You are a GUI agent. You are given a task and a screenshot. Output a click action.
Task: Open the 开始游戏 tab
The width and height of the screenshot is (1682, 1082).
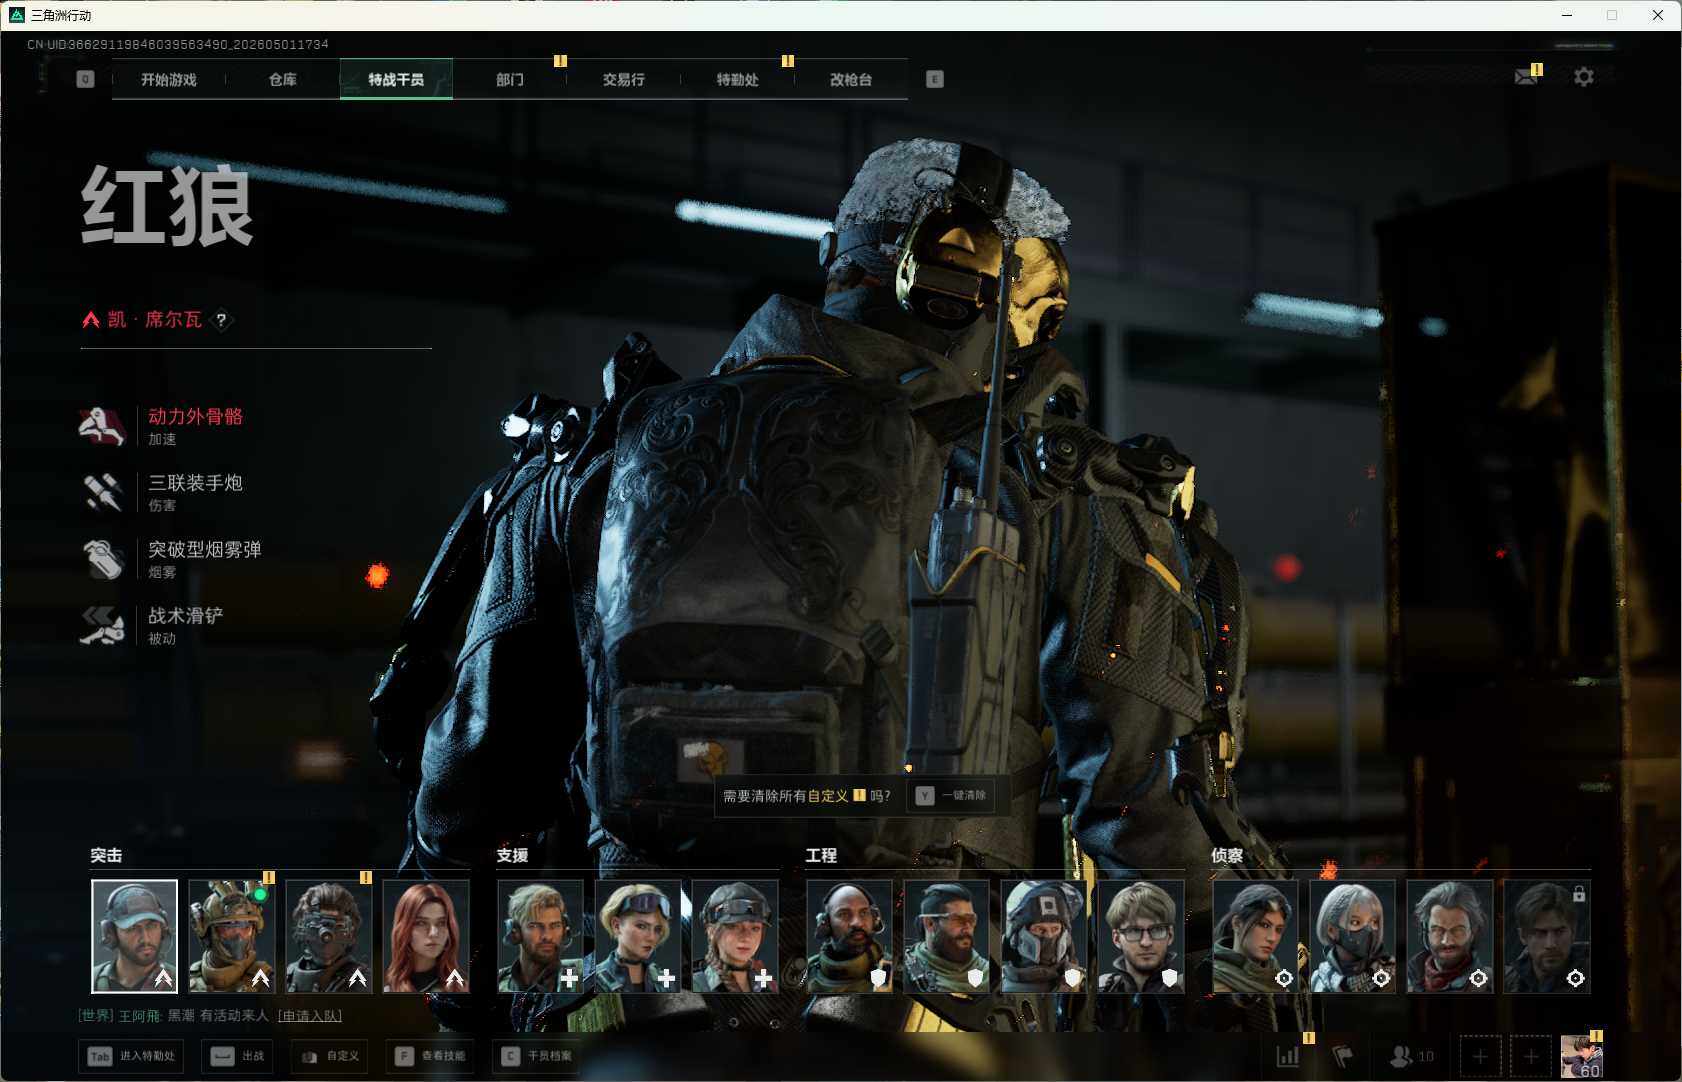169,79
